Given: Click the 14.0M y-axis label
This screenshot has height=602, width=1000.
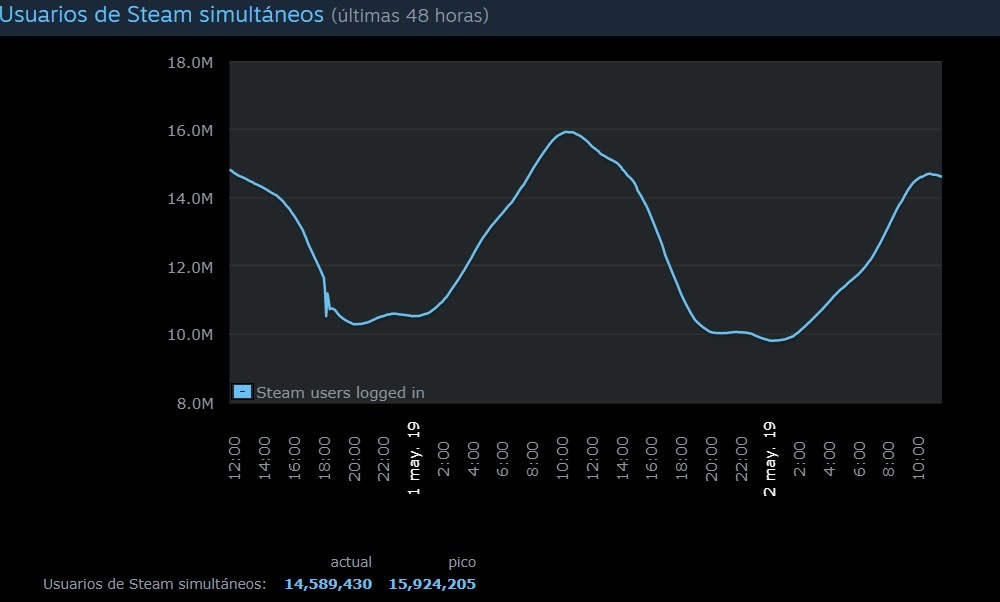Looking at the screenshot, I should point(190,199).
